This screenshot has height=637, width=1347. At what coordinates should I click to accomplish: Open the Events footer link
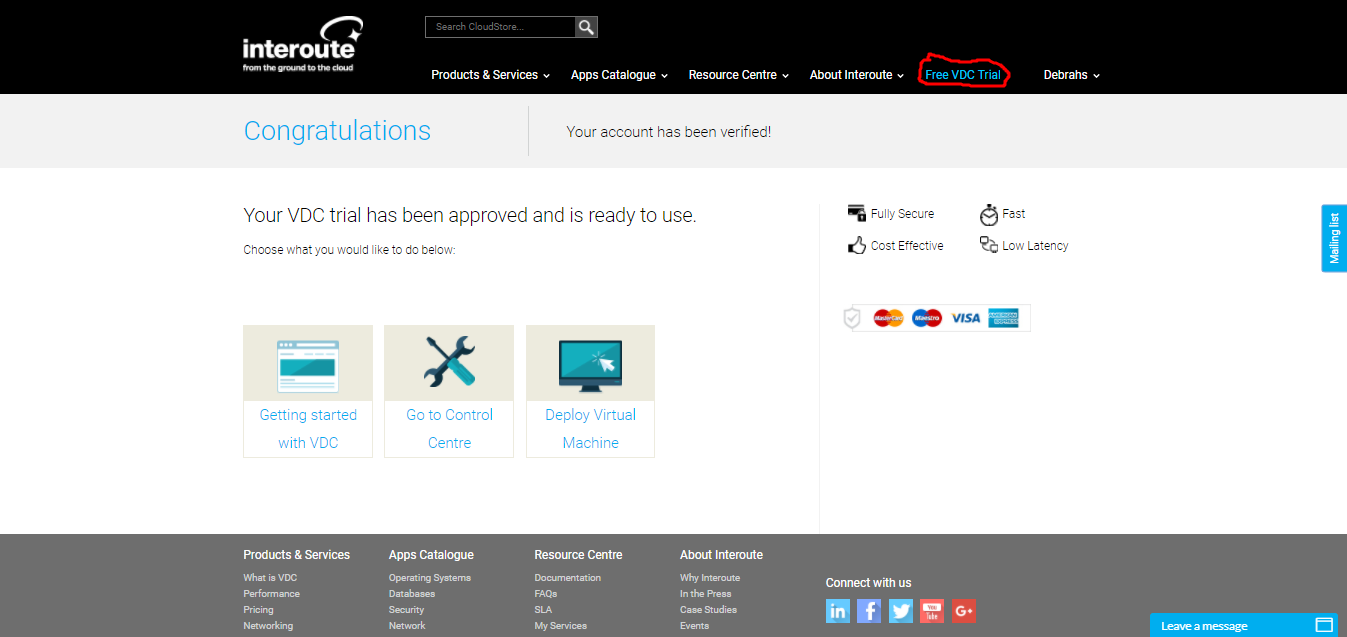694,626
